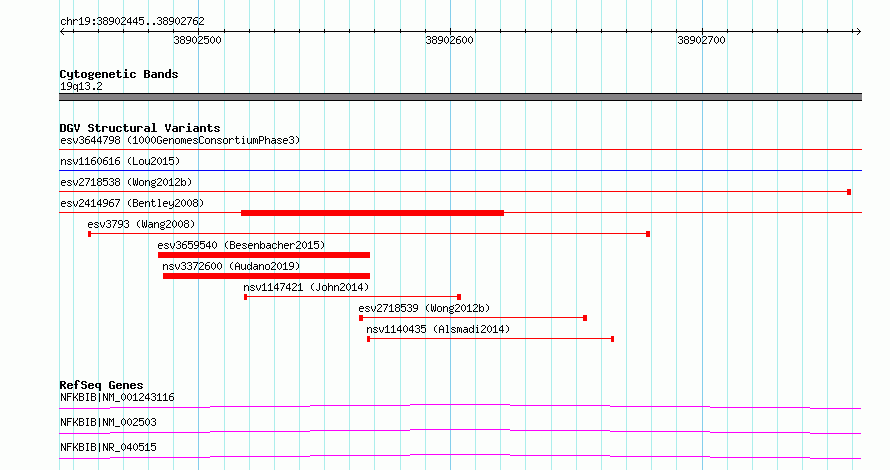Click the 38902700 ruler position label
The width and height of the screenshot is (890, 470).
702,40
